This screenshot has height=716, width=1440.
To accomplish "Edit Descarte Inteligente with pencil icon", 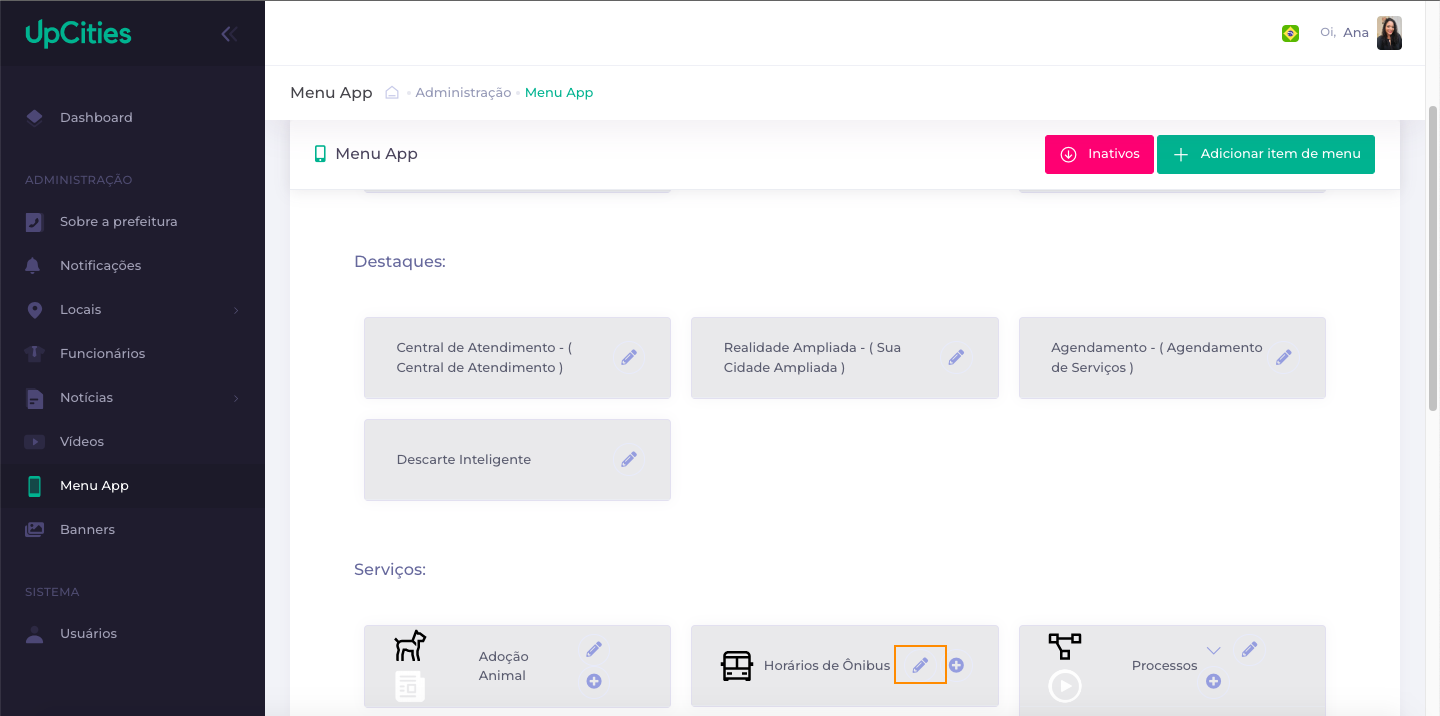I will (x=629, y=459).
